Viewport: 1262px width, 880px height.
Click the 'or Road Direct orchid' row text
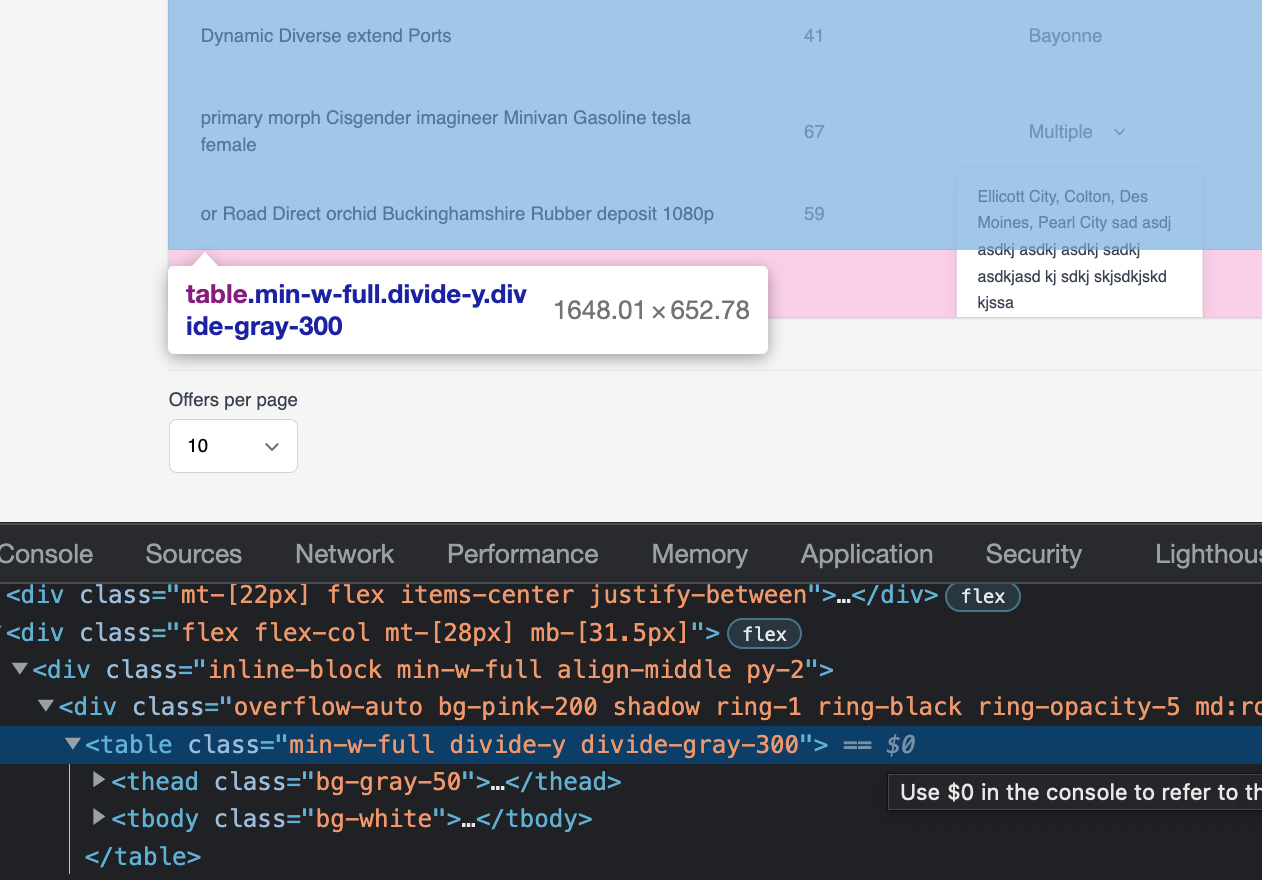[457, 214]
